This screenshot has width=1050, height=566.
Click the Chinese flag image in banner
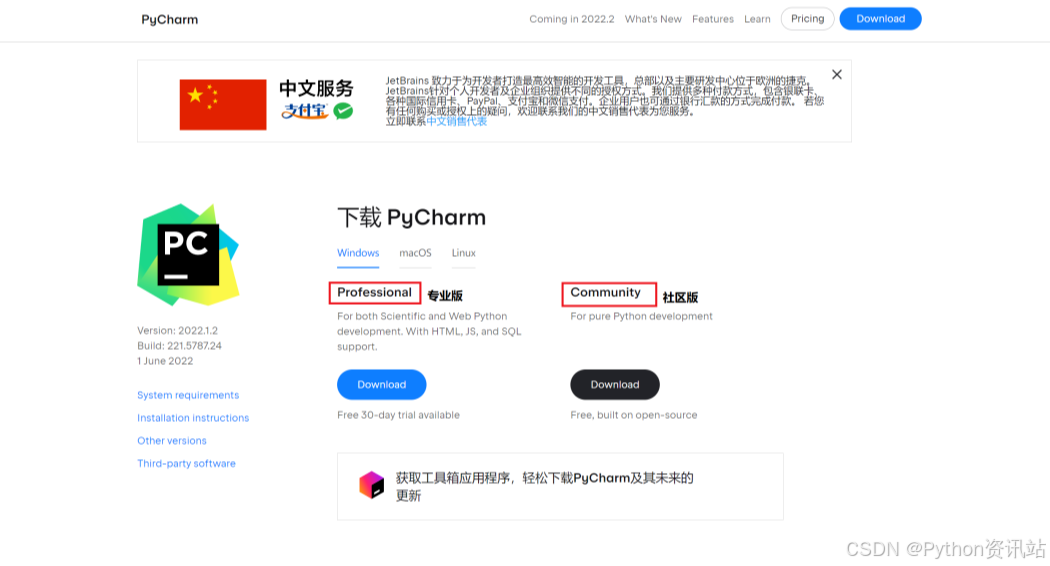pyautogui.click(x=222, y=104)
